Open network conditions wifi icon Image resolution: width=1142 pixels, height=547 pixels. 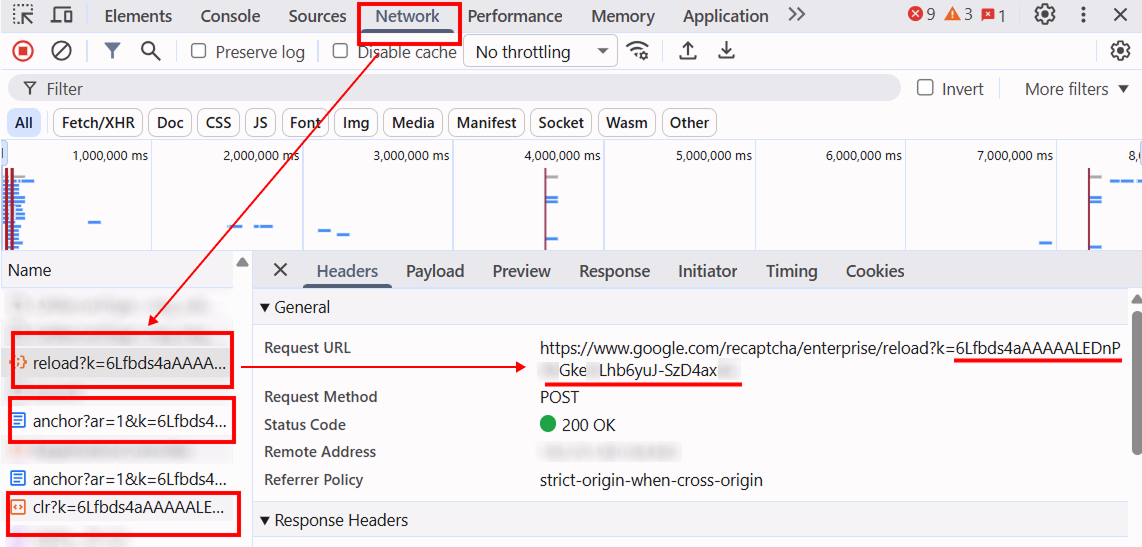(x=637, y=51)
